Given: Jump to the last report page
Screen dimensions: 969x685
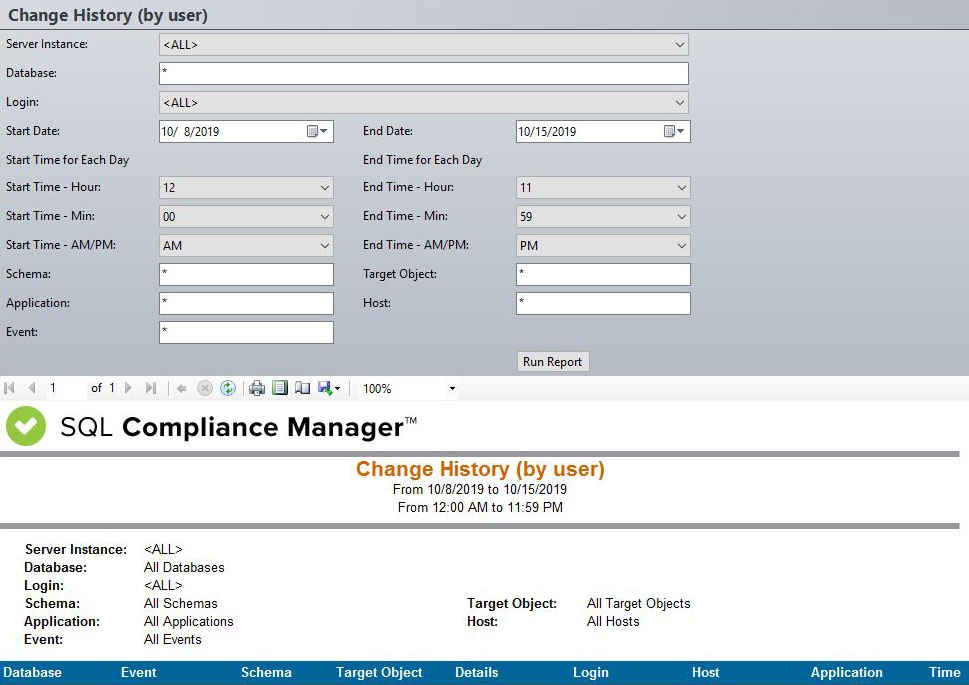Looking at the screenshot, I should coord(151,388).
